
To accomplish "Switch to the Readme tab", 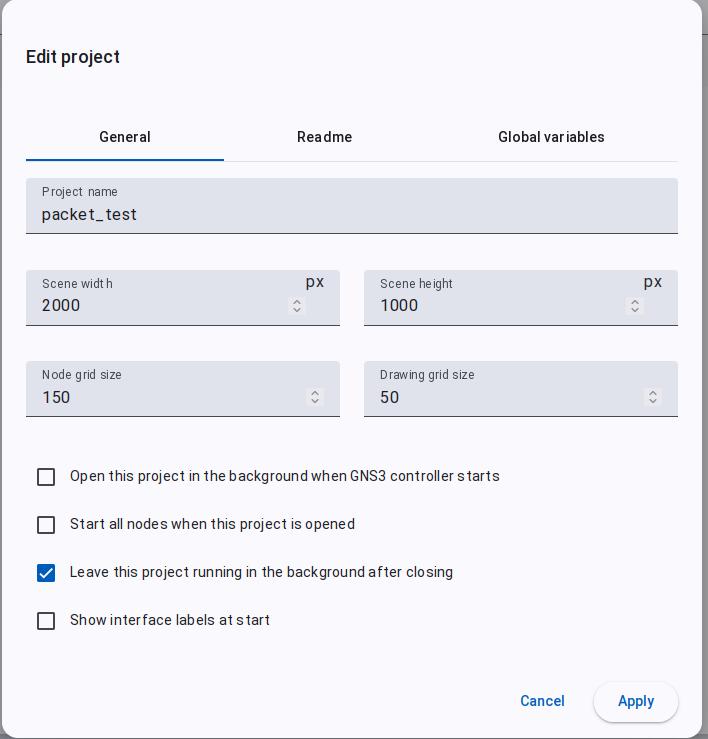I will tap(324, 137).
